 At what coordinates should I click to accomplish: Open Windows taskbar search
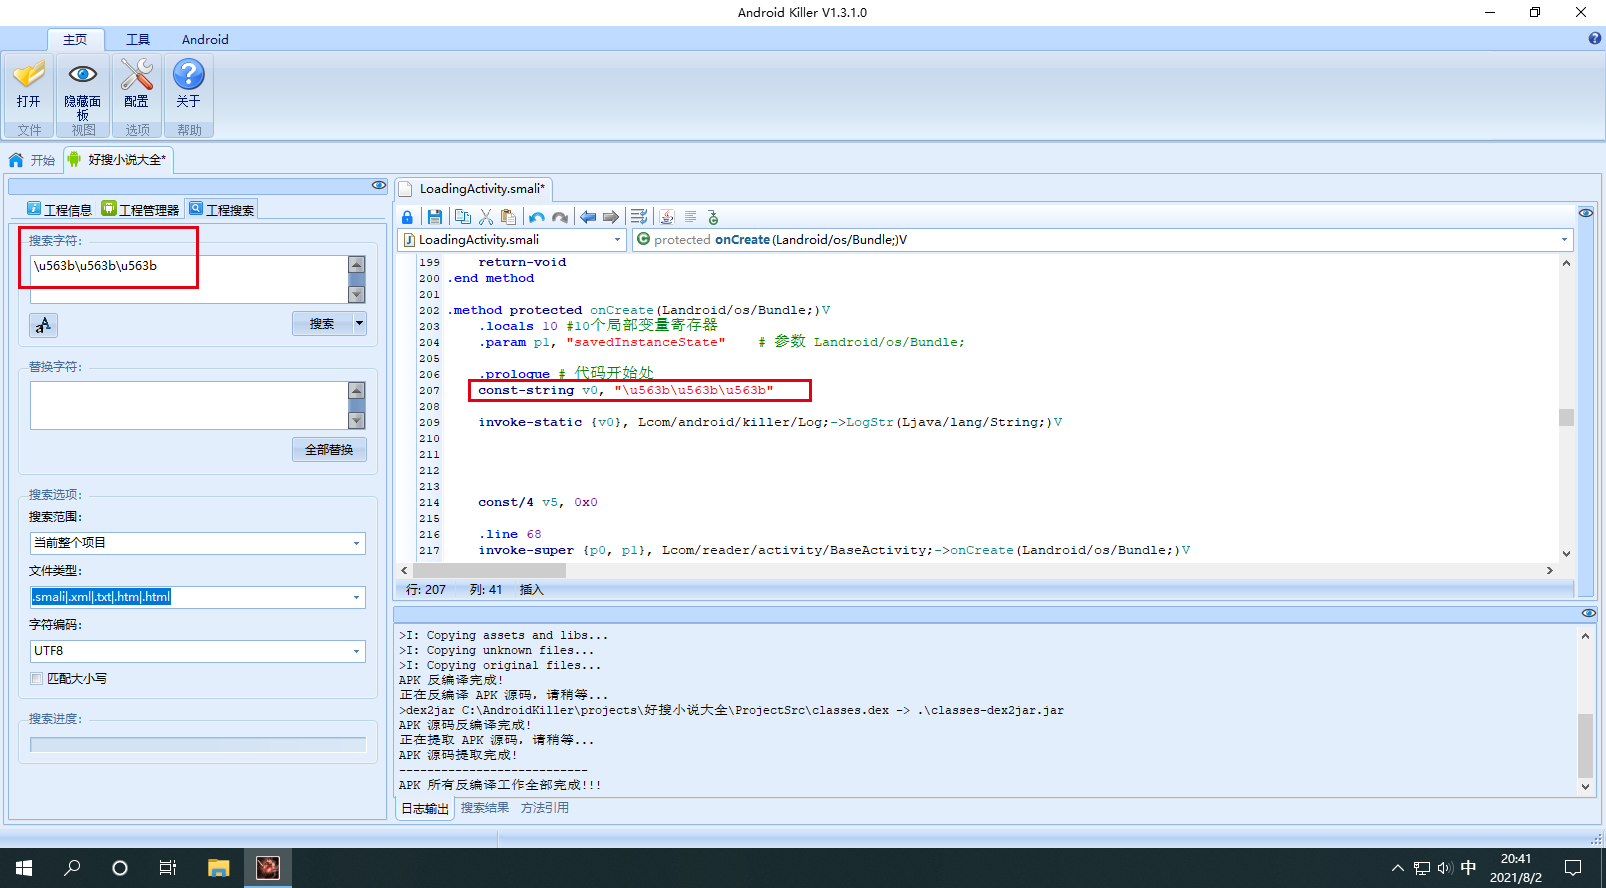(x=72, y=868)
